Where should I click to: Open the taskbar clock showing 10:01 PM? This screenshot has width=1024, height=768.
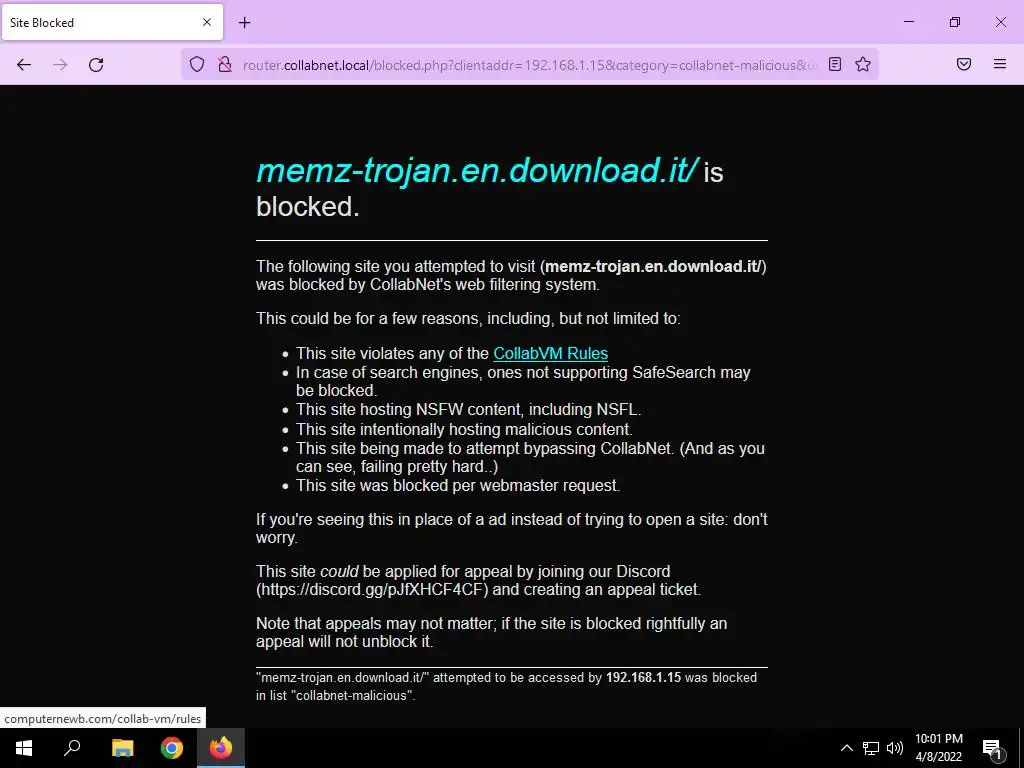(x=938, y=748)
